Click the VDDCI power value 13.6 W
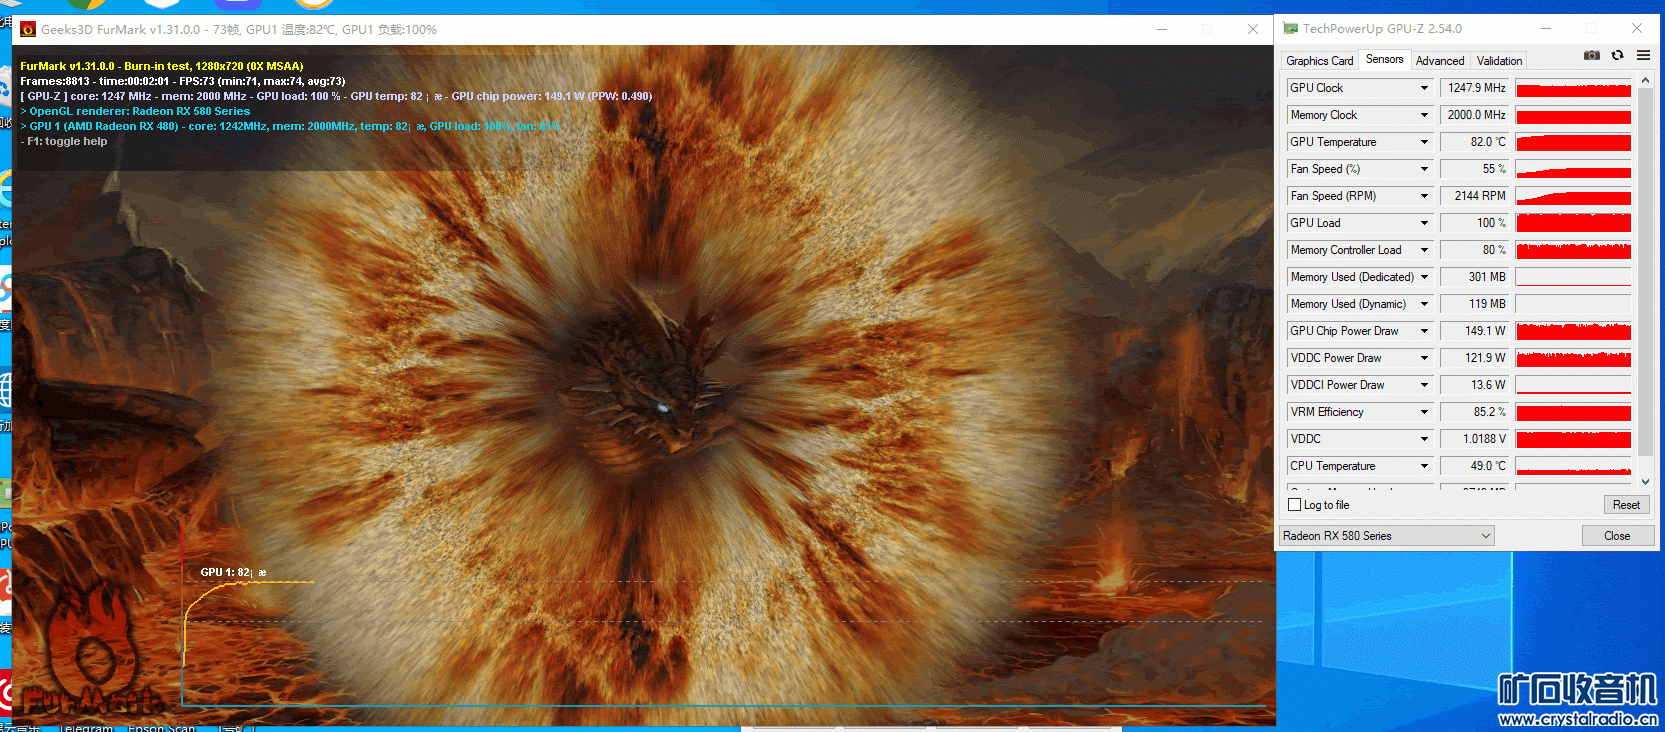 click(x=1475, y=385)
